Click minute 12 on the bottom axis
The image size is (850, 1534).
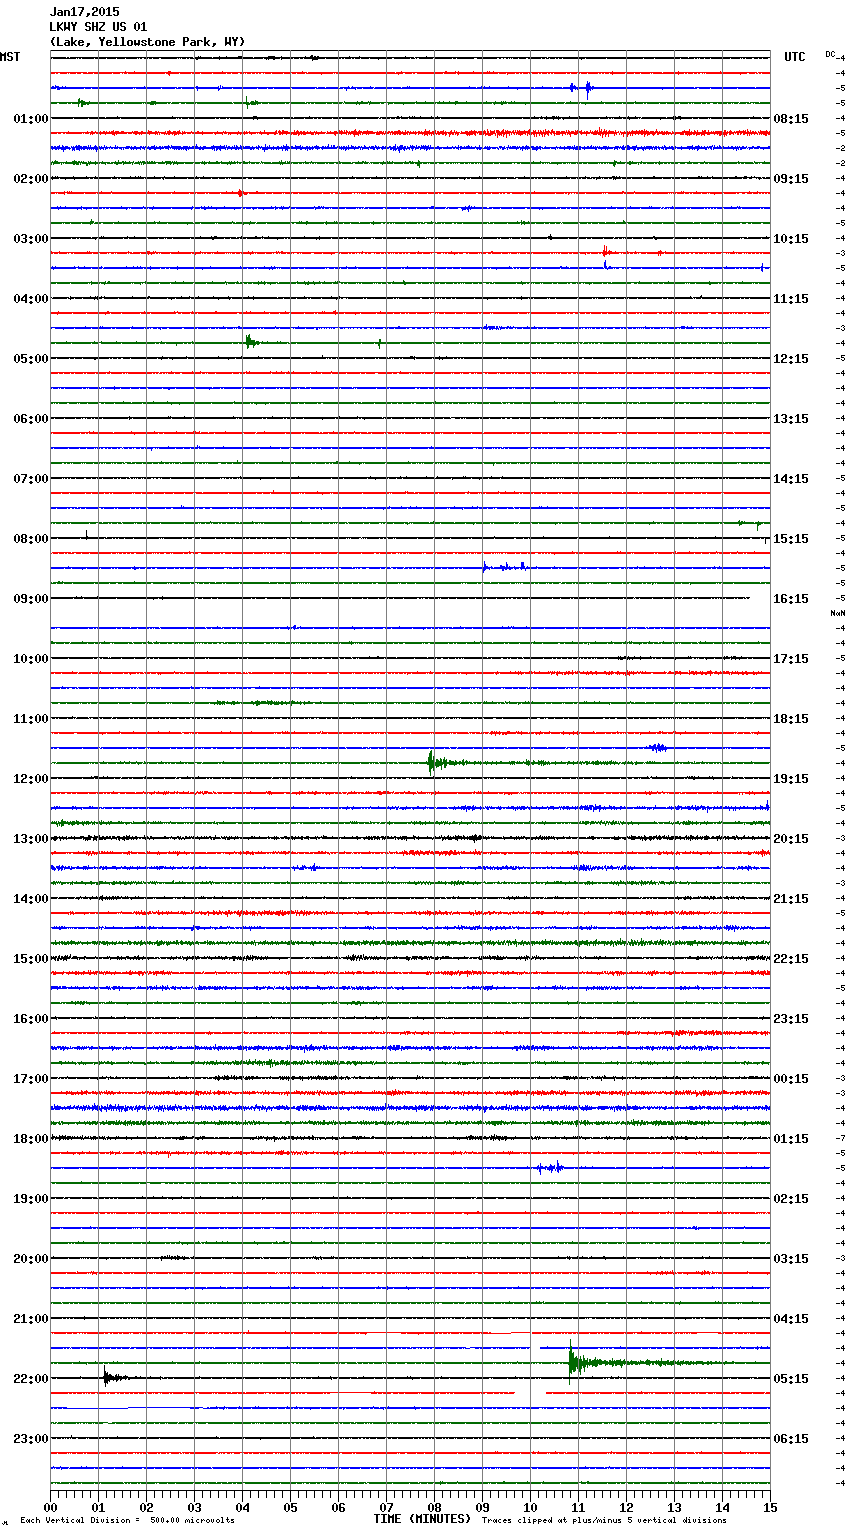coord(627,1507)
